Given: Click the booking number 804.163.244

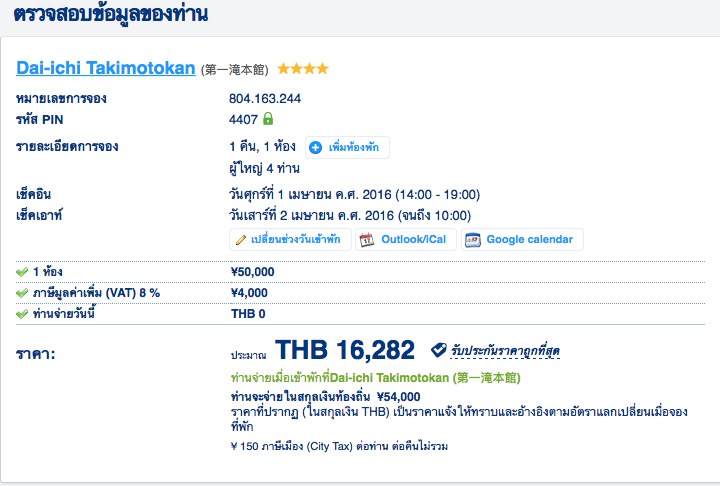Looking at the screenshot, I should pyautogui.click(x=265, y=99).
